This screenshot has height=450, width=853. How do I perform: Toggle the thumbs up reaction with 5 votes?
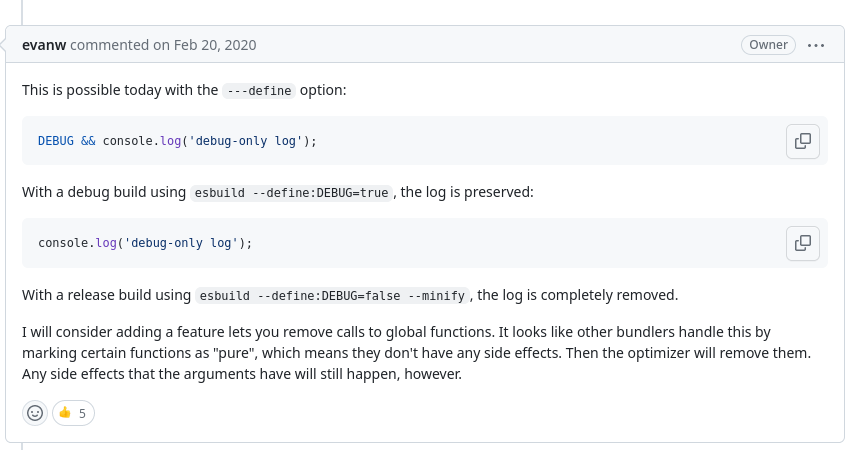click(73, 413)
